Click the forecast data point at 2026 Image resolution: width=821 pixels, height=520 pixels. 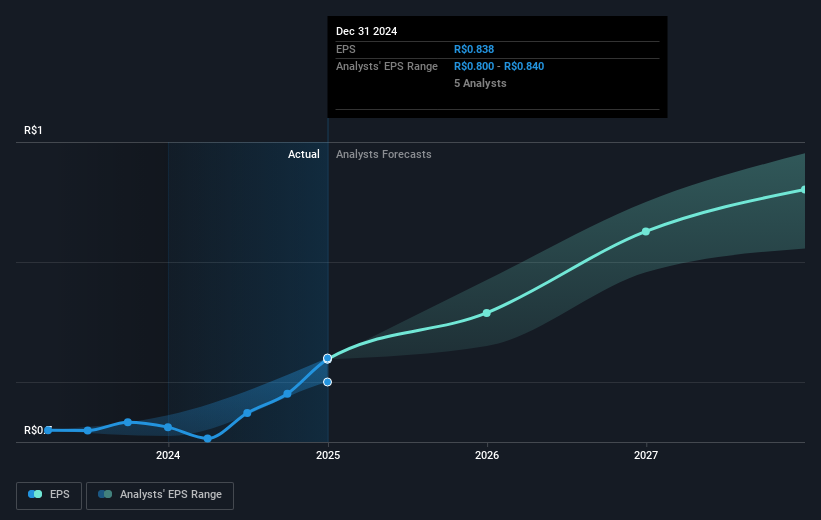[x=486, y=313]
